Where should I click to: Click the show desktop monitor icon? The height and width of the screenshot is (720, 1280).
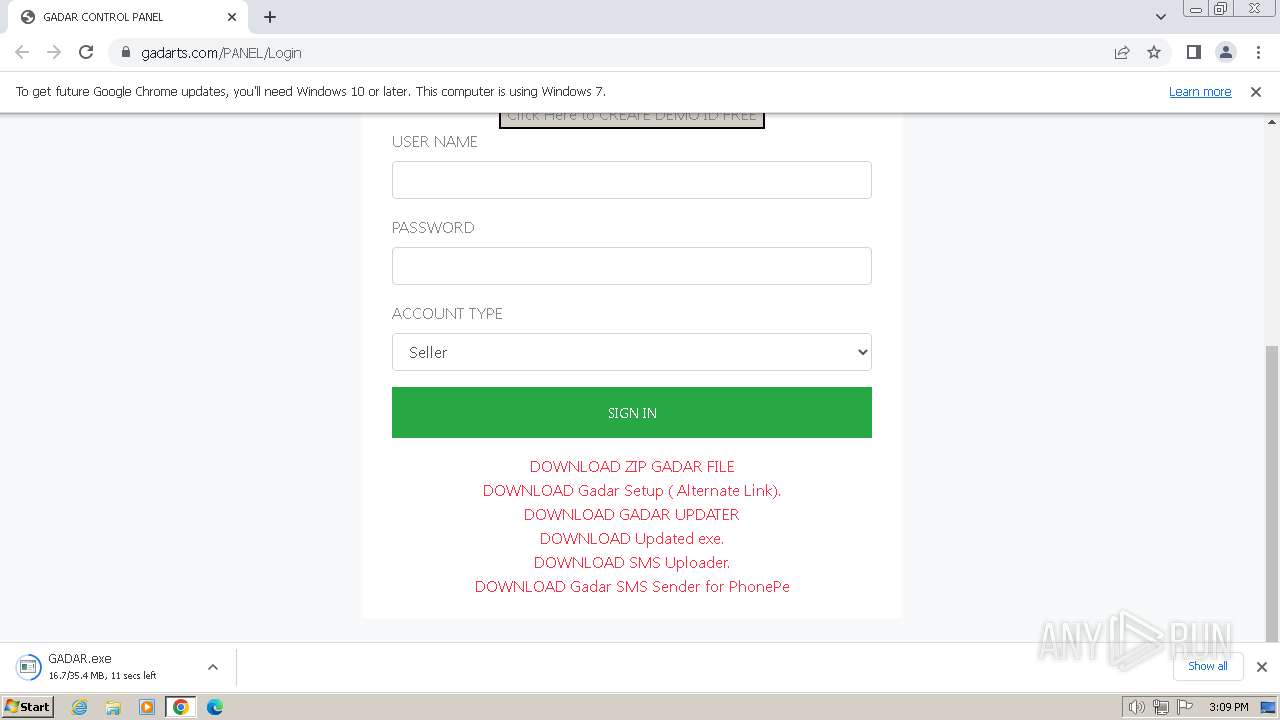tap(1268, 707)
